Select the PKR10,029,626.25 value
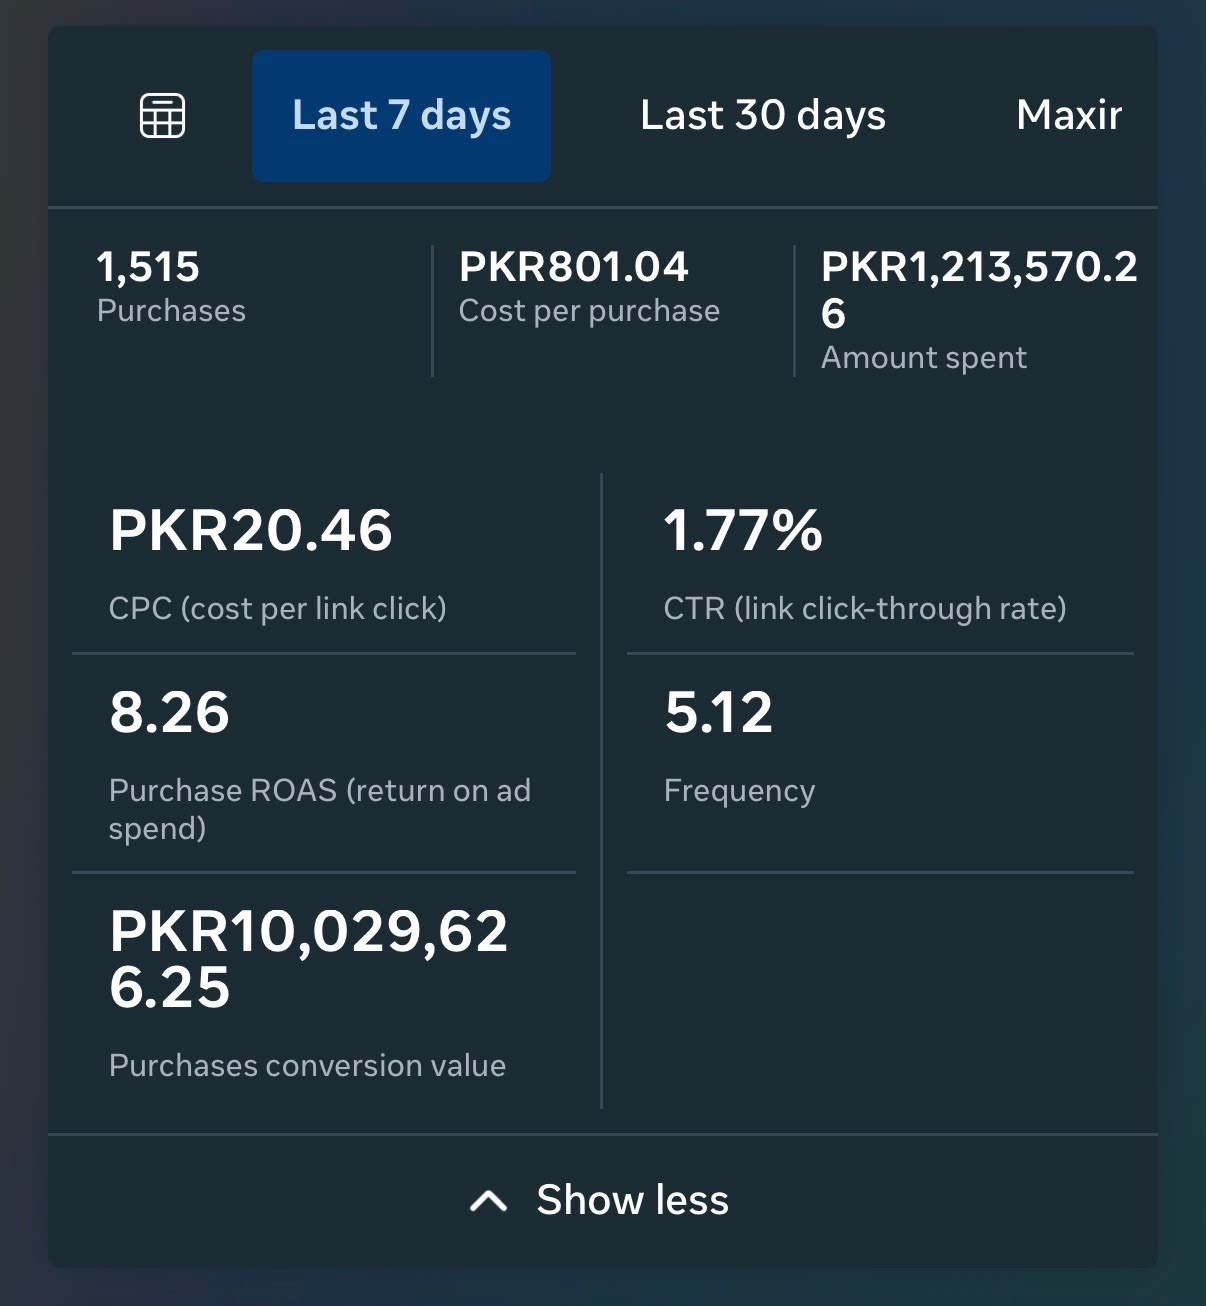The height and width of the screenshot is (1306, 1206). coord(308,959)
